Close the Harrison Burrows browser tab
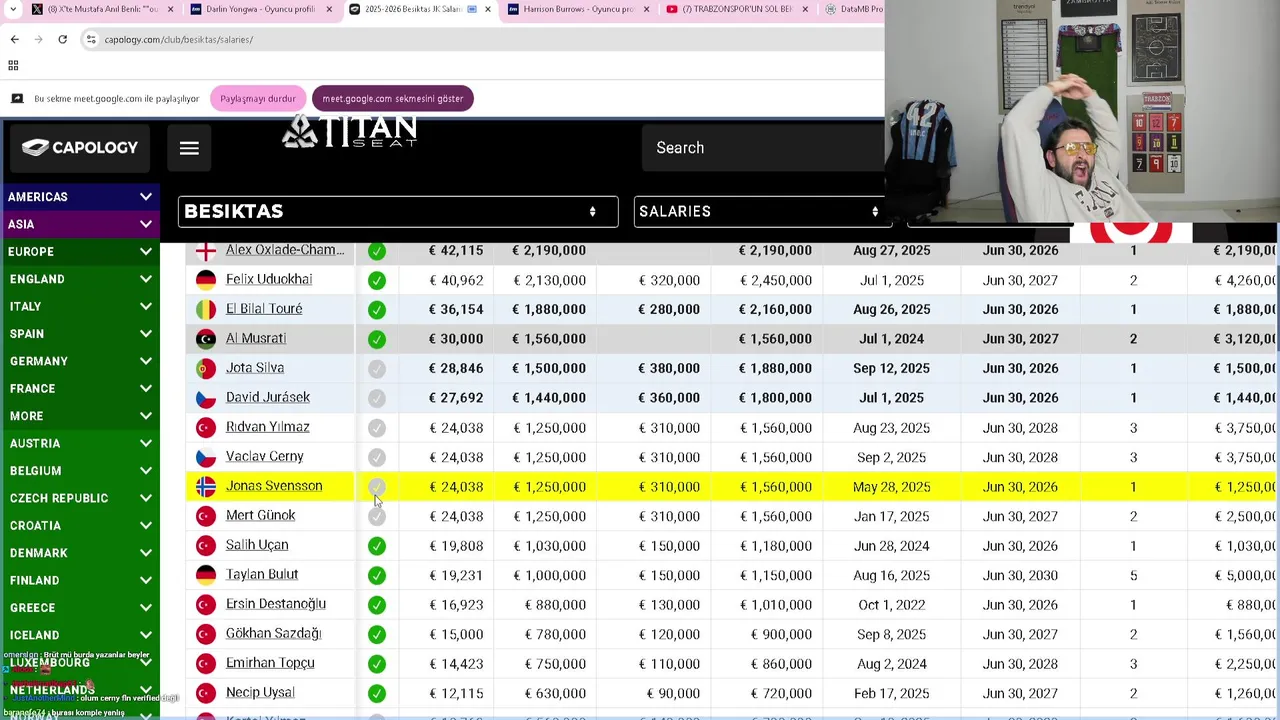1280x720 pixels. click(x=646, y=9)
